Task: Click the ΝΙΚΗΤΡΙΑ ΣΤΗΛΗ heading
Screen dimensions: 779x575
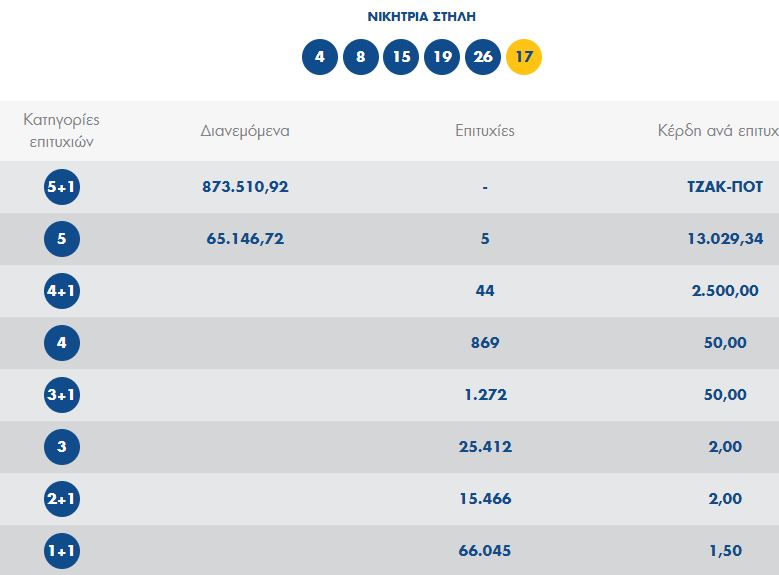Action: [x=421, y=17]
